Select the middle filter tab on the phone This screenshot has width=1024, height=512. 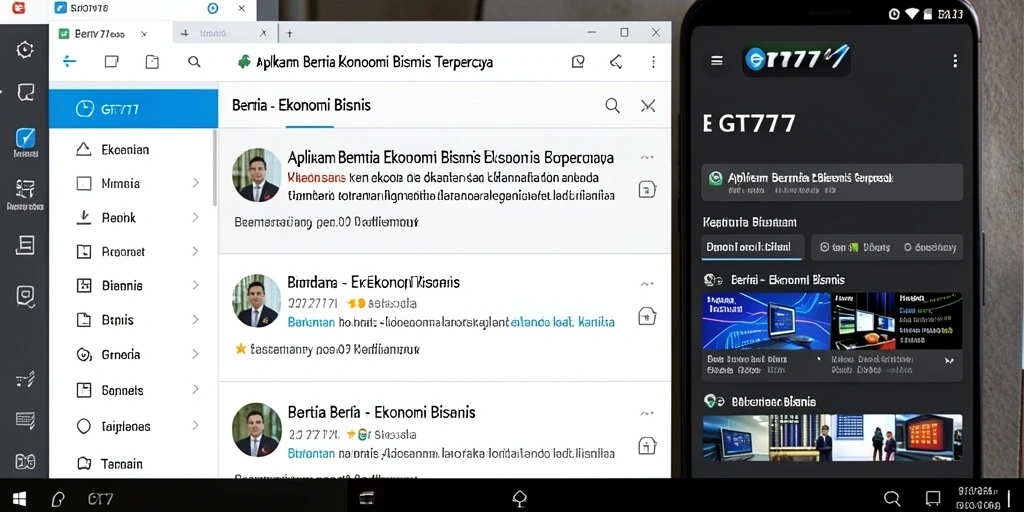point(854,248)
